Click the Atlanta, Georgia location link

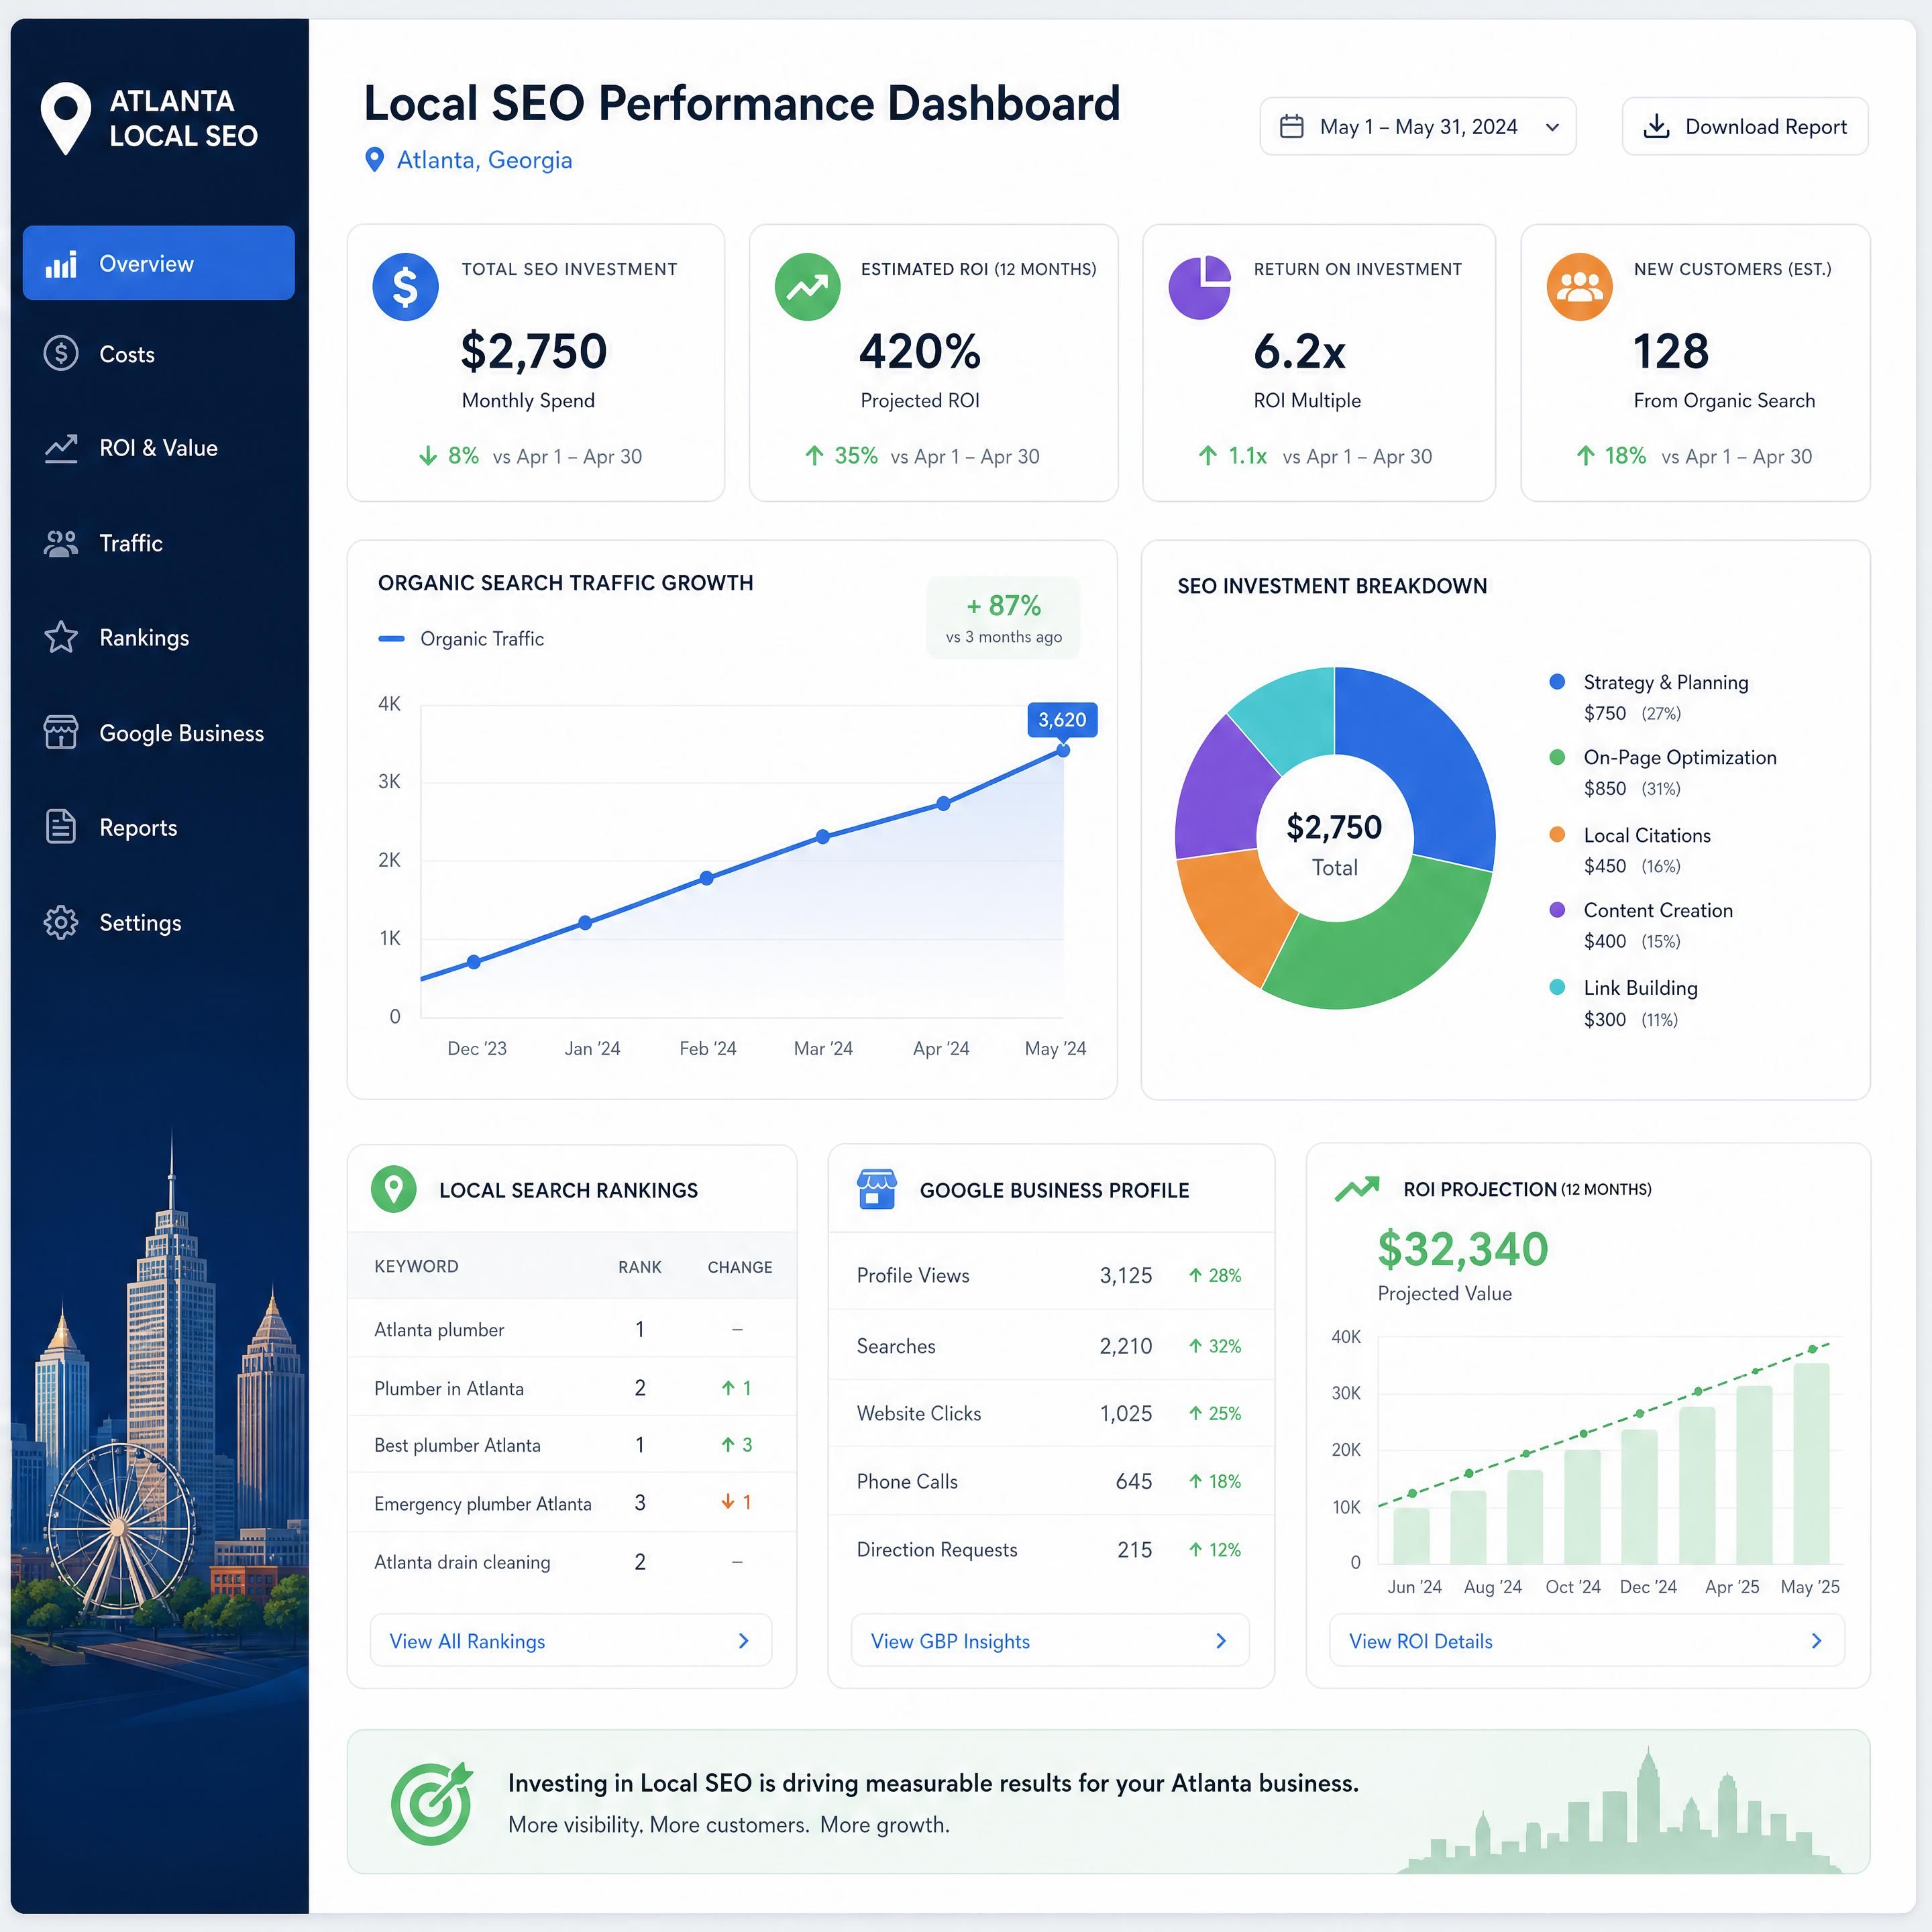point(484,160)
